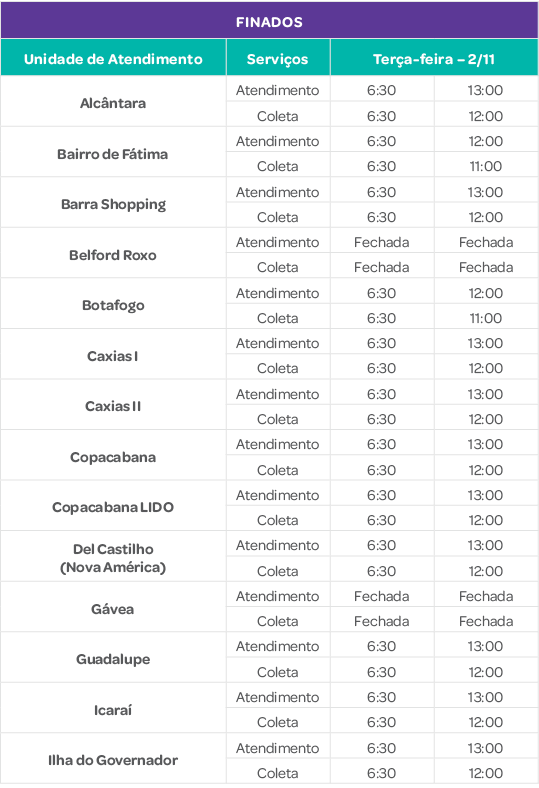
Task: Select the Bairro de Fátima cell
Action: [x=114, y=153]
